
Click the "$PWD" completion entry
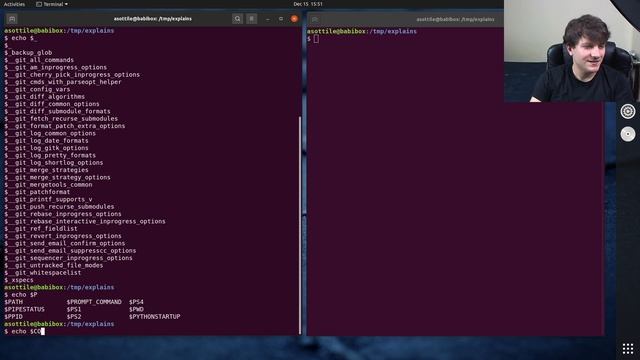[x=136, y=309]
